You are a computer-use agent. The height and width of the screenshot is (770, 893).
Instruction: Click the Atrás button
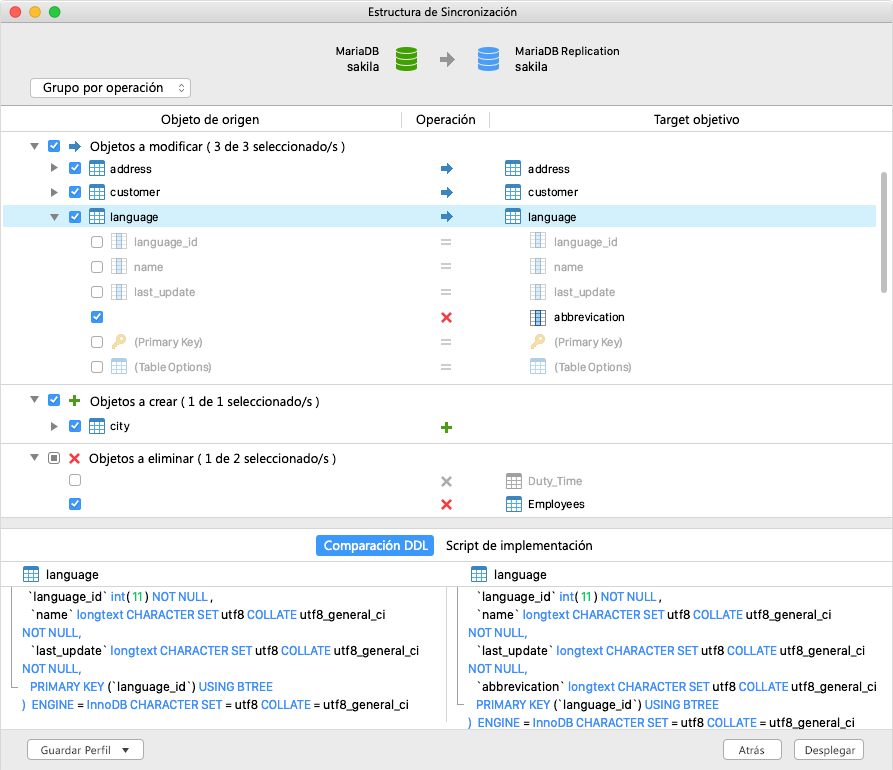point(752,749)
